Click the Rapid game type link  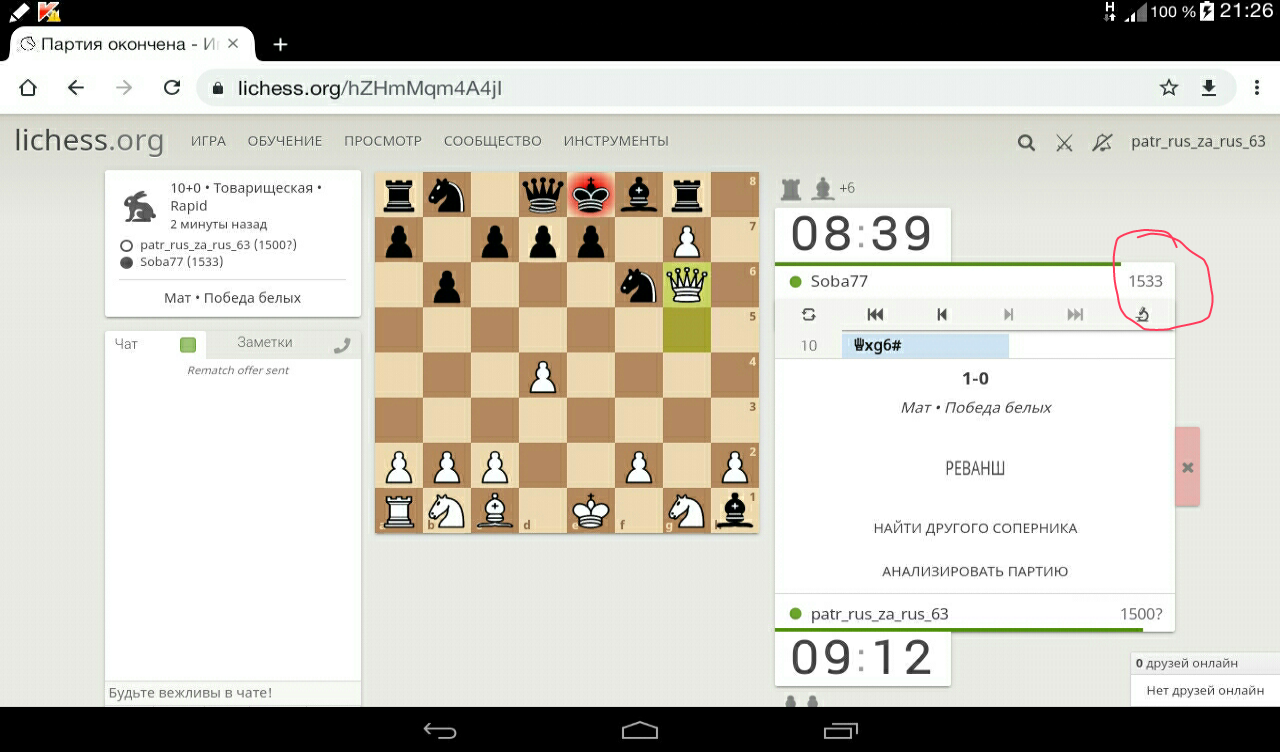(189, 206)
